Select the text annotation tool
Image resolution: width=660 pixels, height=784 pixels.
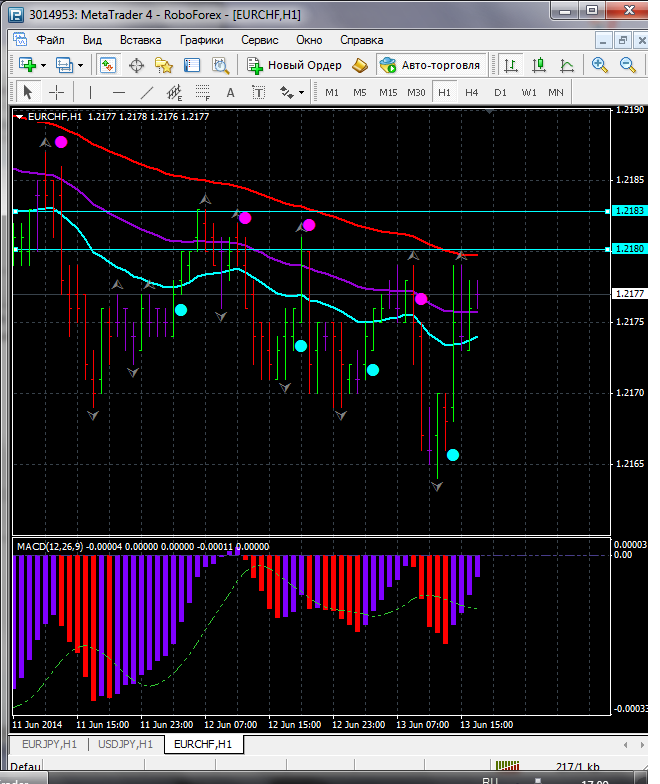point(230,92)
